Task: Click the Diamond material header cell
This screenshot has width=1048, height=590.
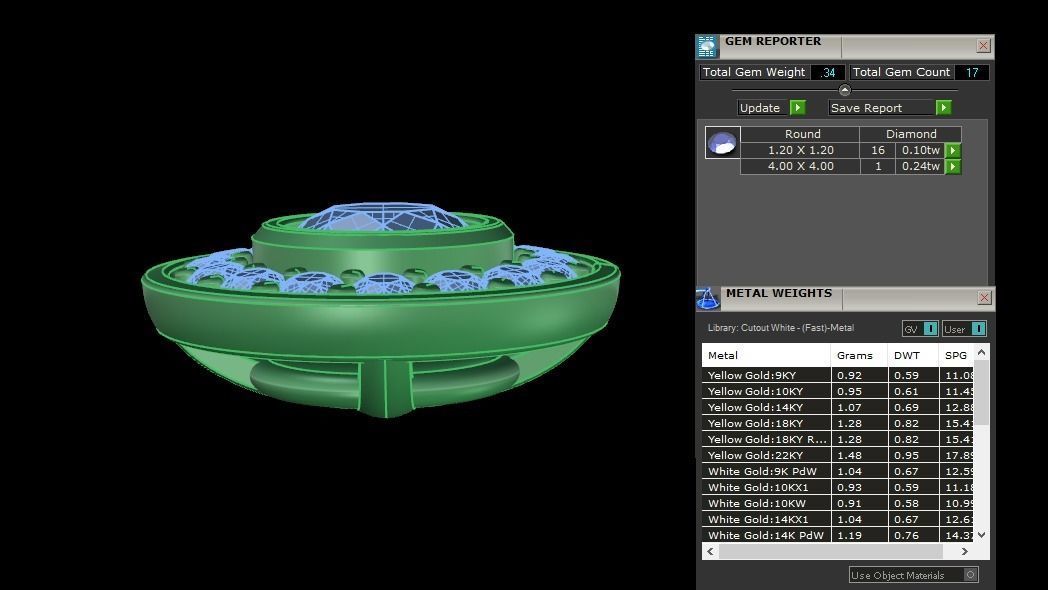Action: [x=911, y=134]
